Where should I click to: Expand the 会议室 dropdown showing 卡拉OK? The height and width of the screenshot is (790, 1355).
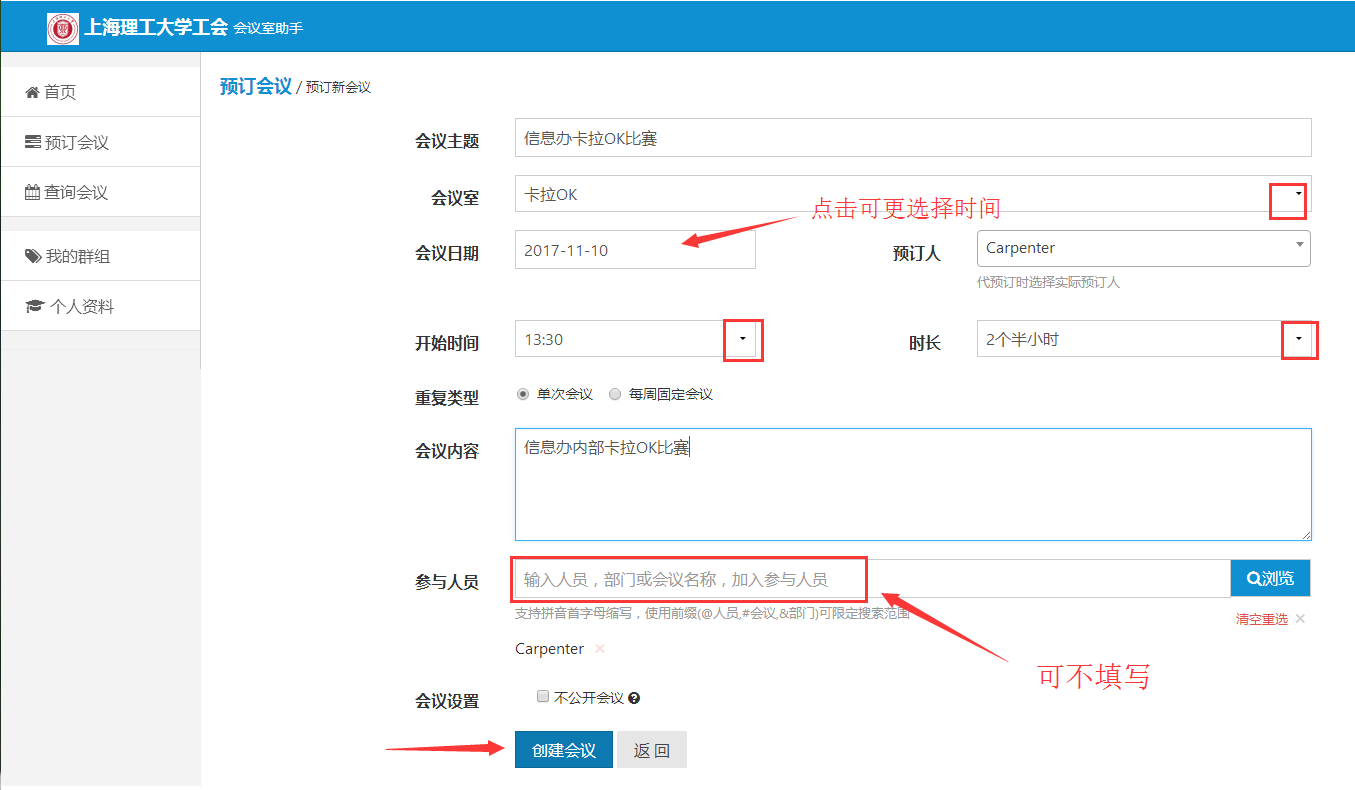coord(1297,194)
